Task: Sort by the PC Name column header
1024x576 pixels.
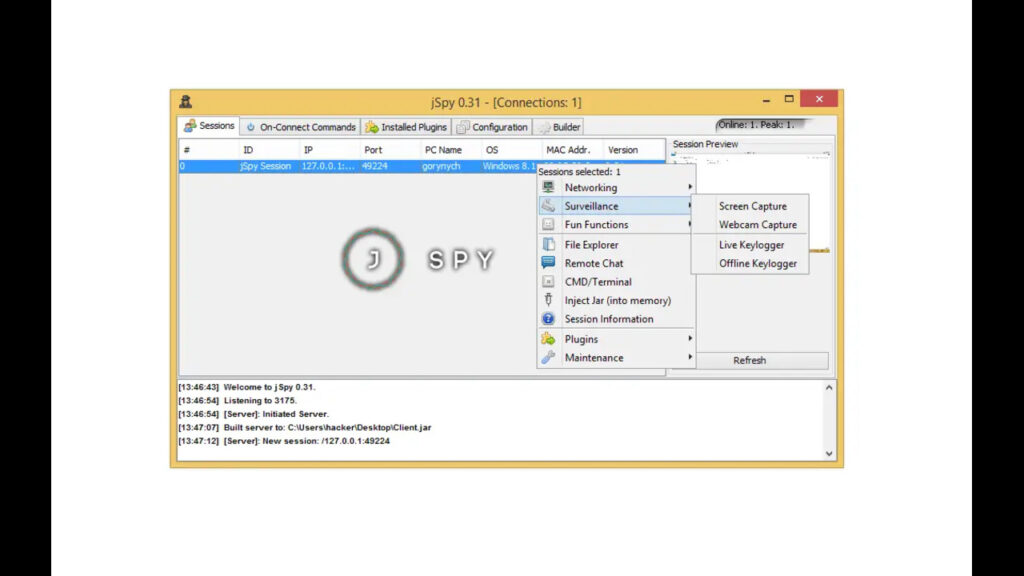Action: point(450,150)
